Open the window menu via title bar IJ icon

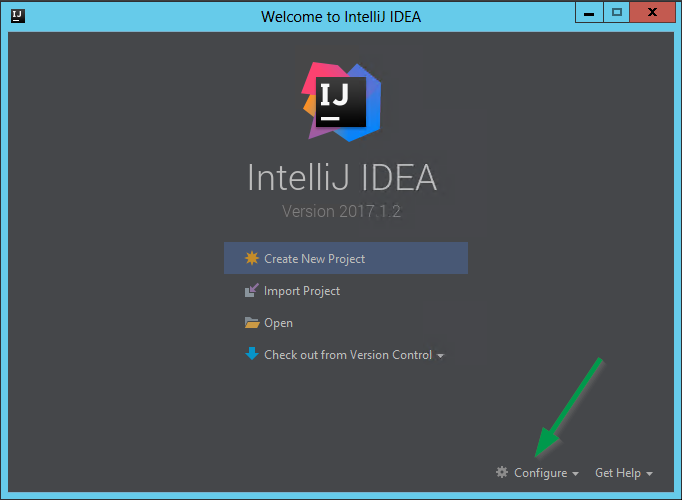click(15, 15)
